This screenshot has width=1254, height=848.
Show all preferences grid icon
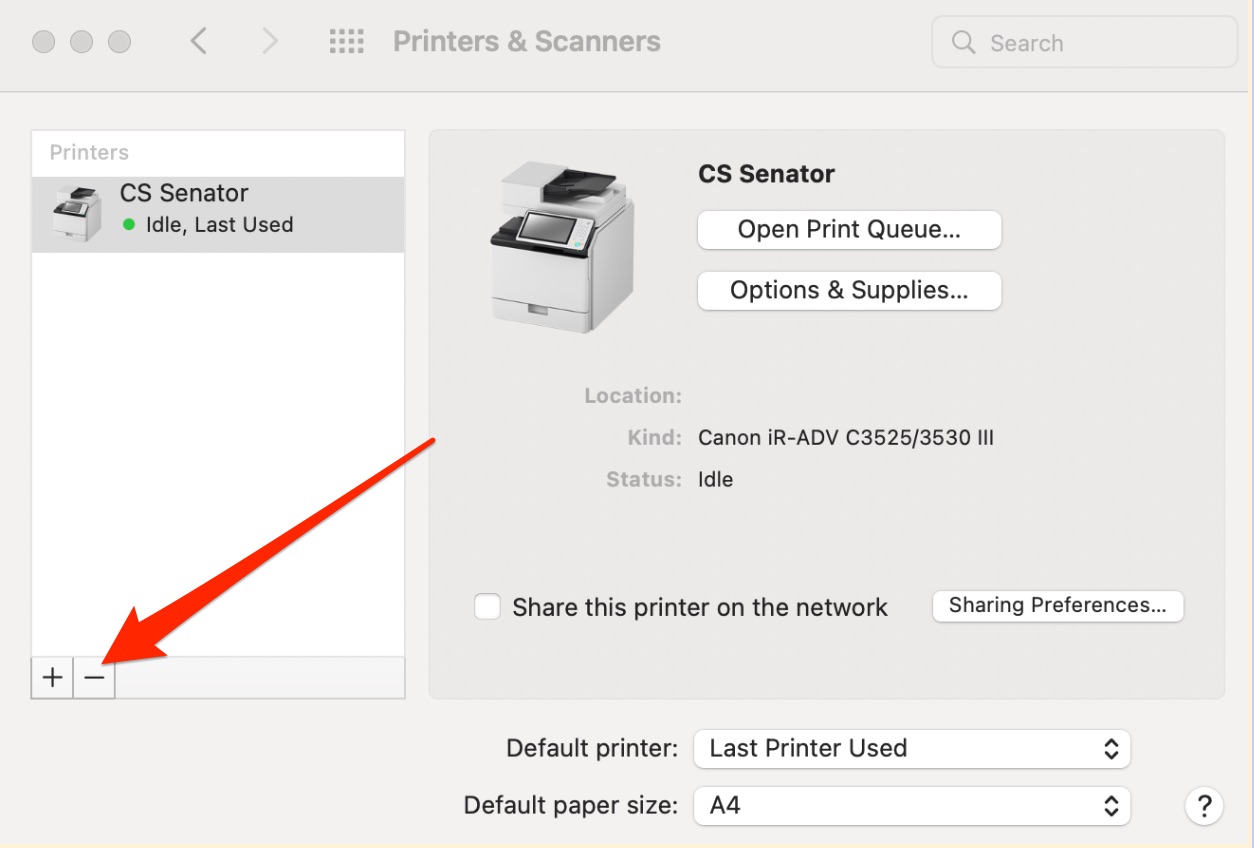point(346,41)
